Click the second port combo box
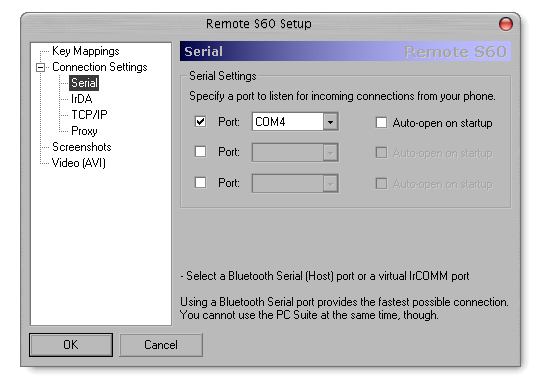The image size is (537, 386). click(x=295, y=152)
